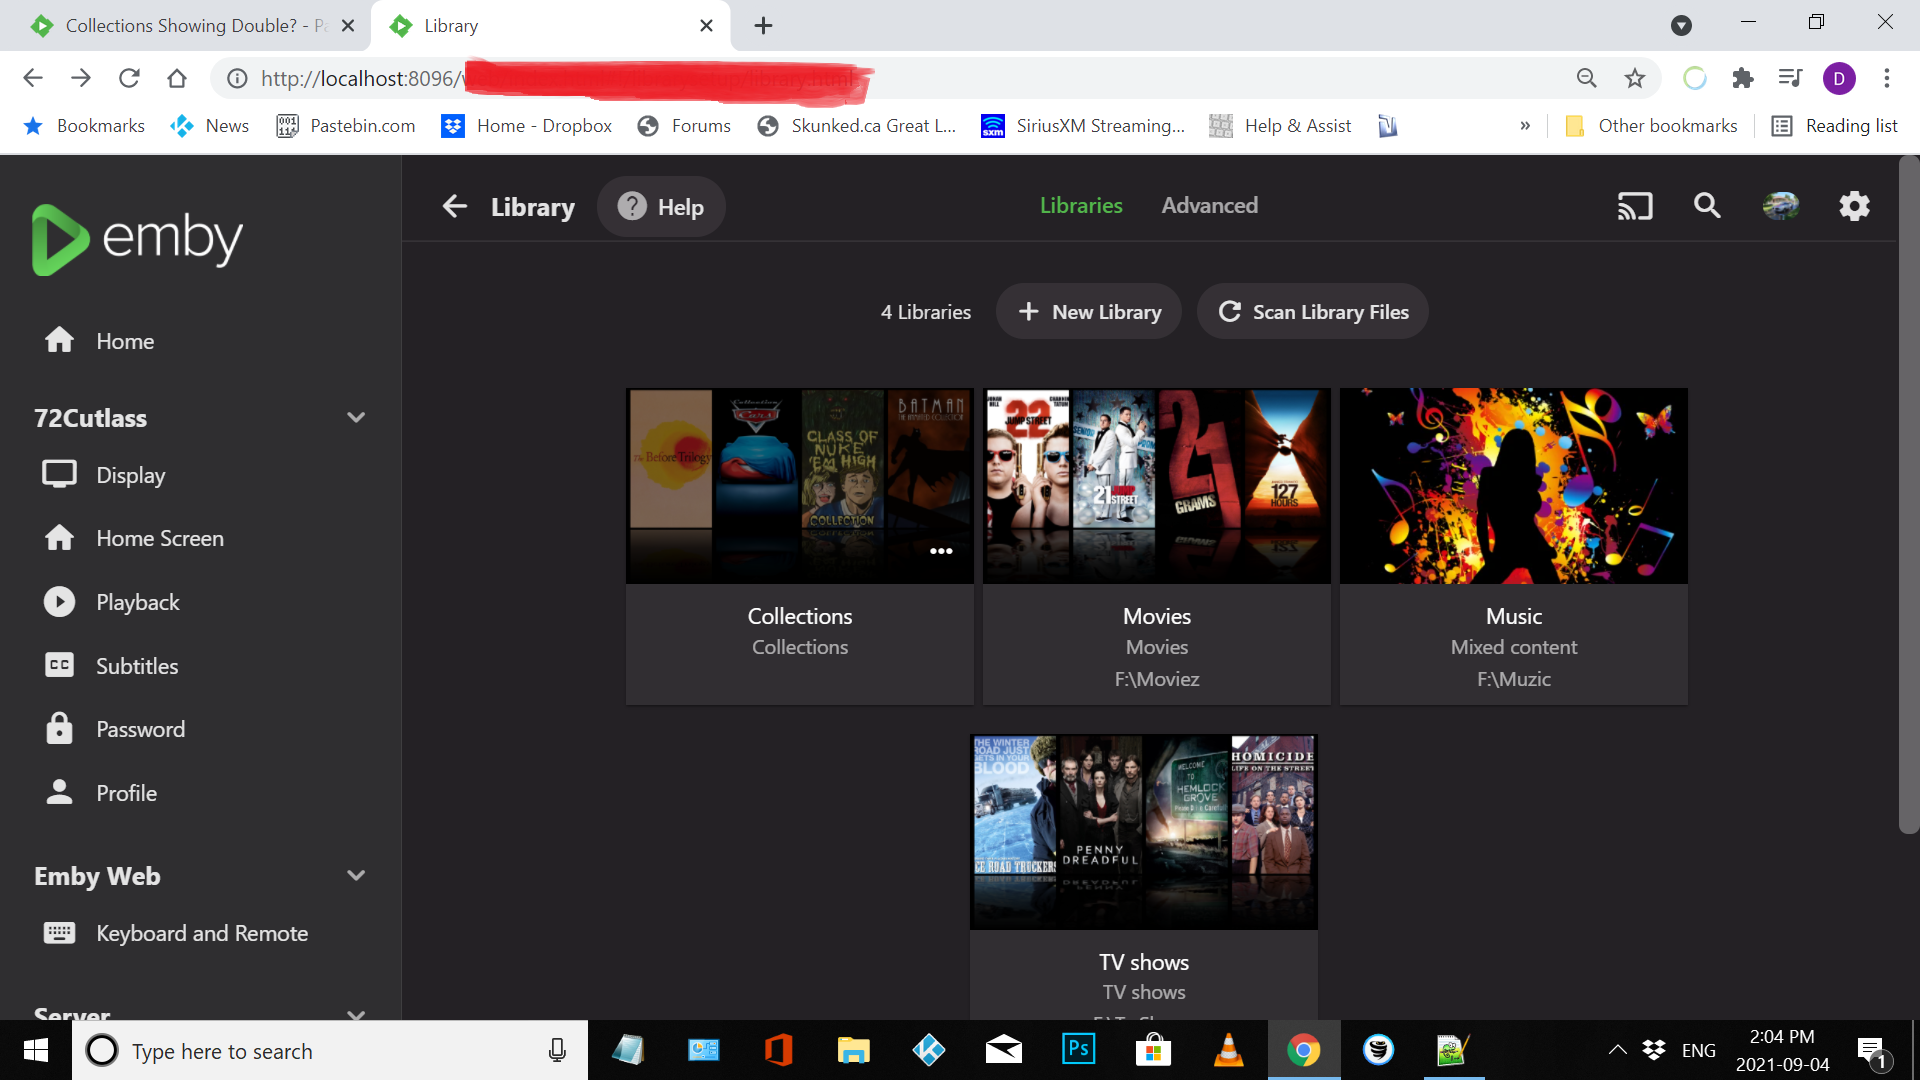
Task: Open the settings gear icon
Action: tap(1854, 206)
